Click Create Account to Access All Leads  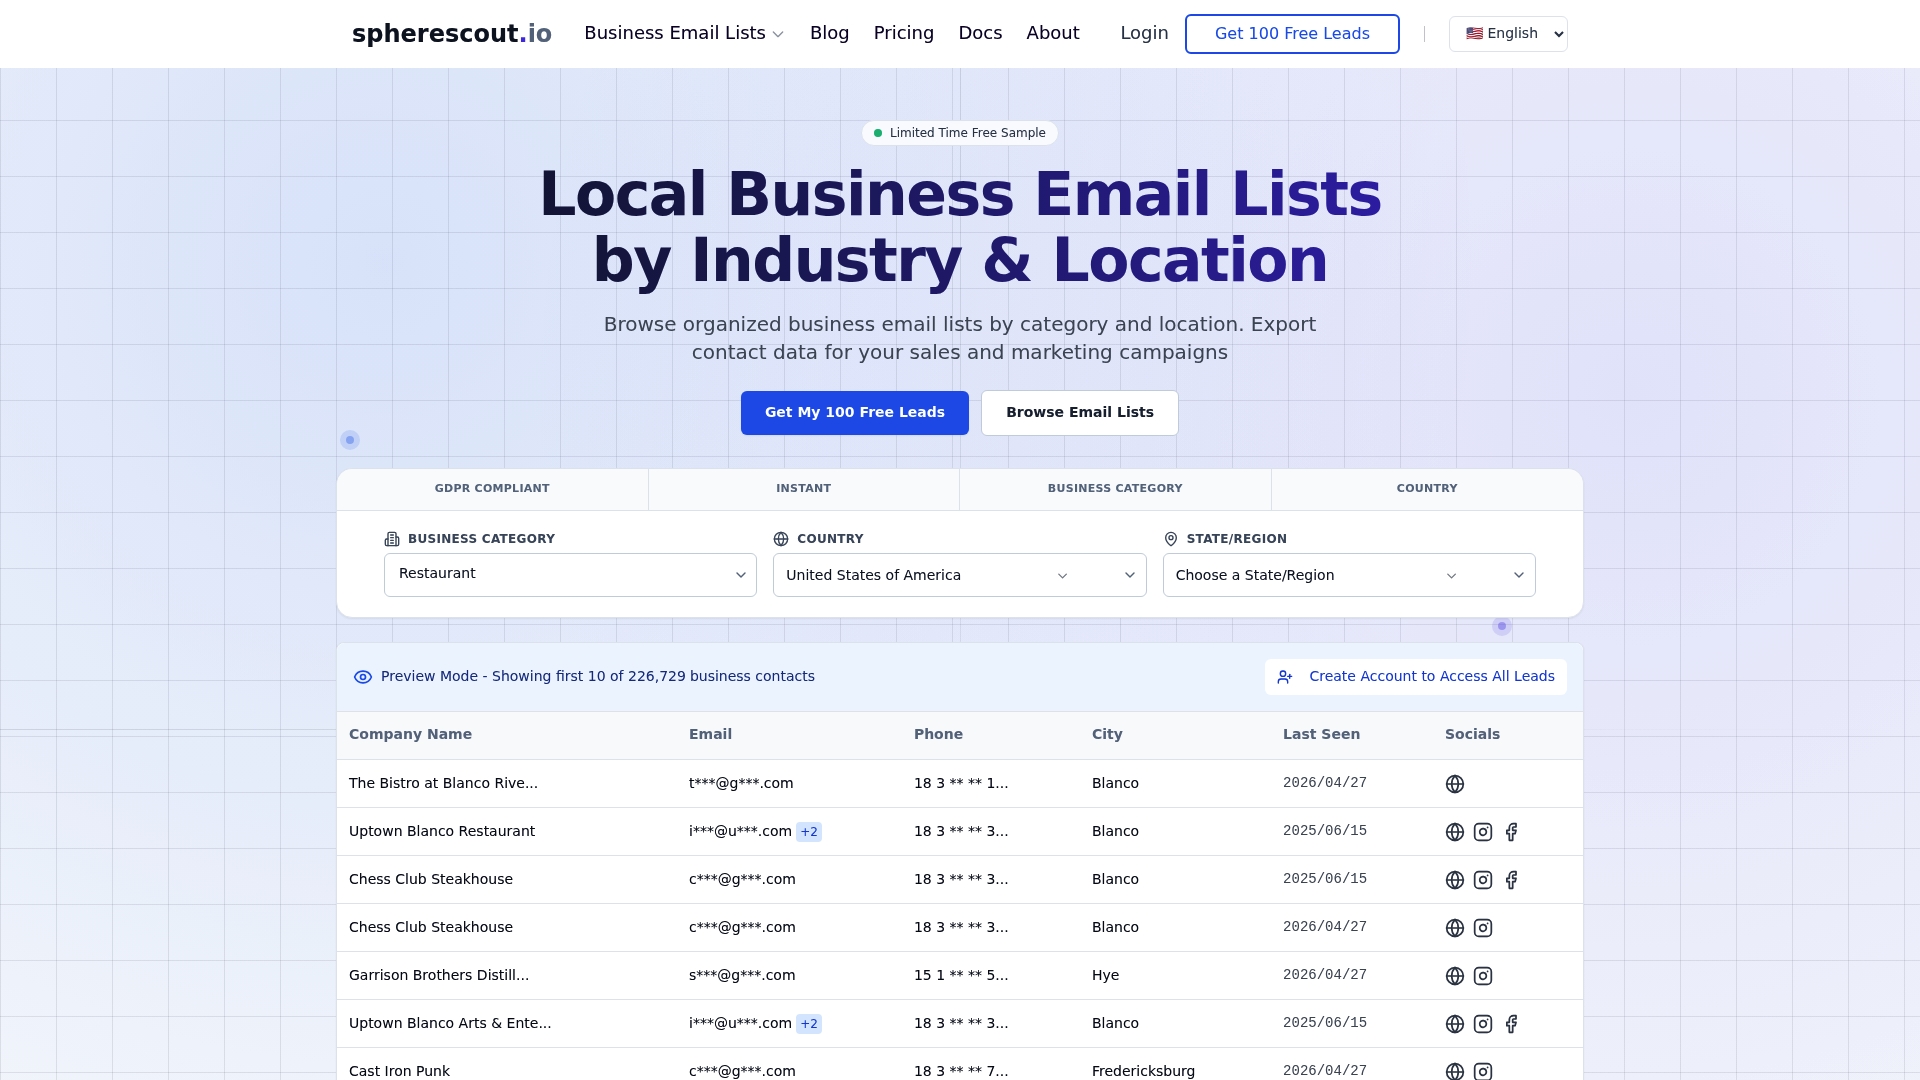1415,677
